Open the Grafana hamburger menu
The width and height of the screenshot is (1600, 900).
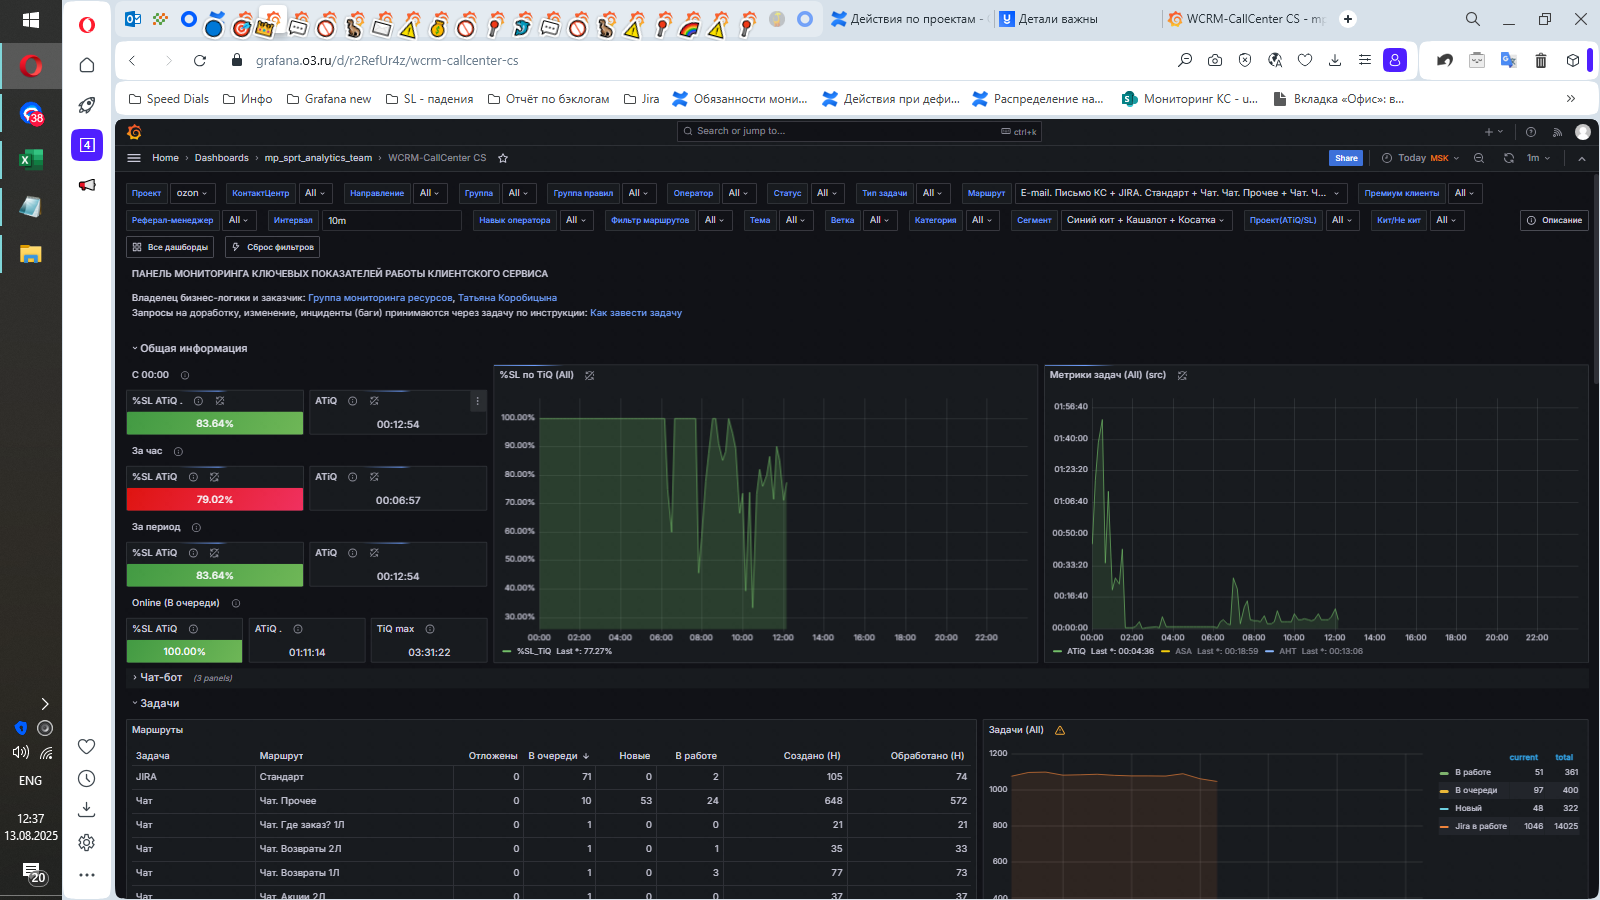(134, 158)
